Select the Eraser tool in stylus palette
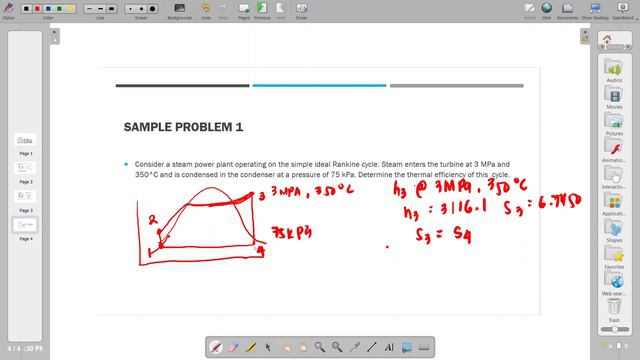 (233, 347)
